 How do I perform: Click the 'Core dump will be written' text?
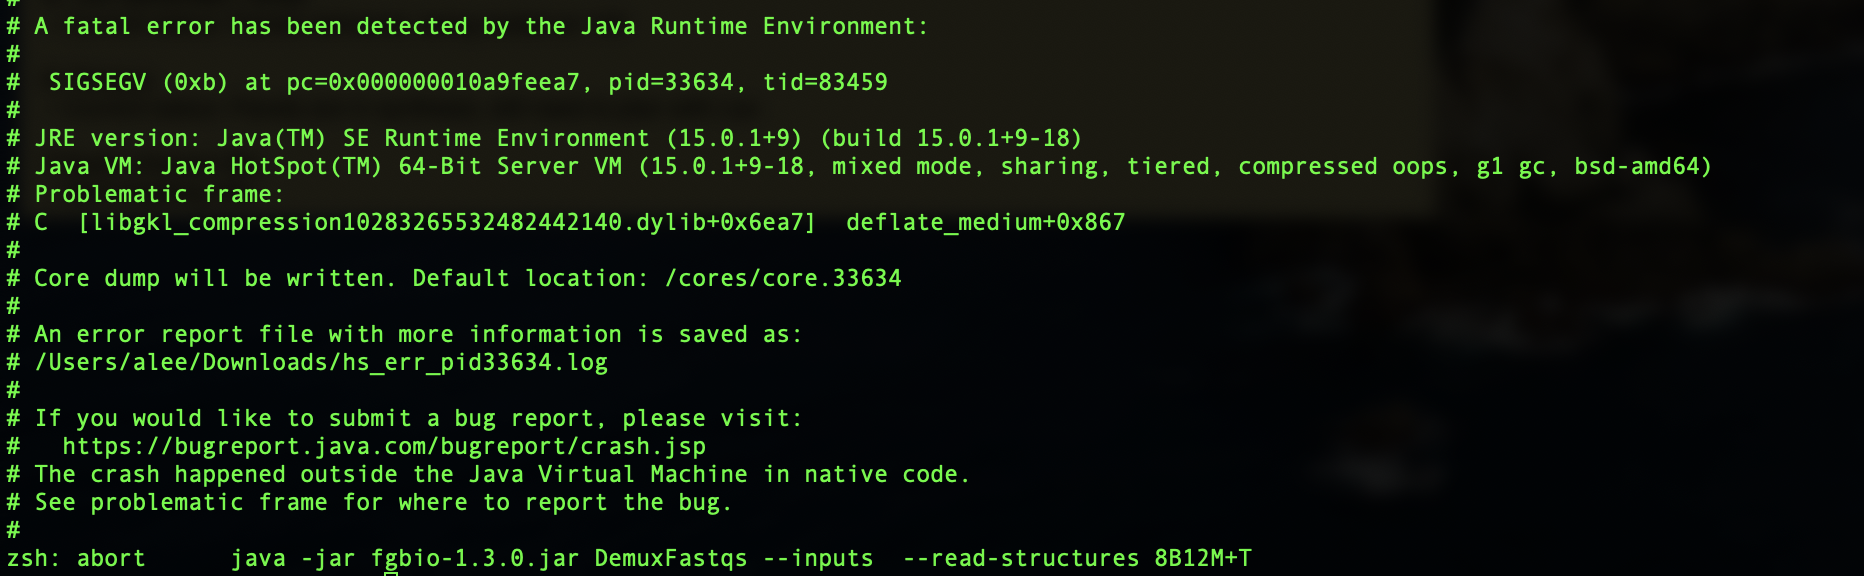point(214,279)
